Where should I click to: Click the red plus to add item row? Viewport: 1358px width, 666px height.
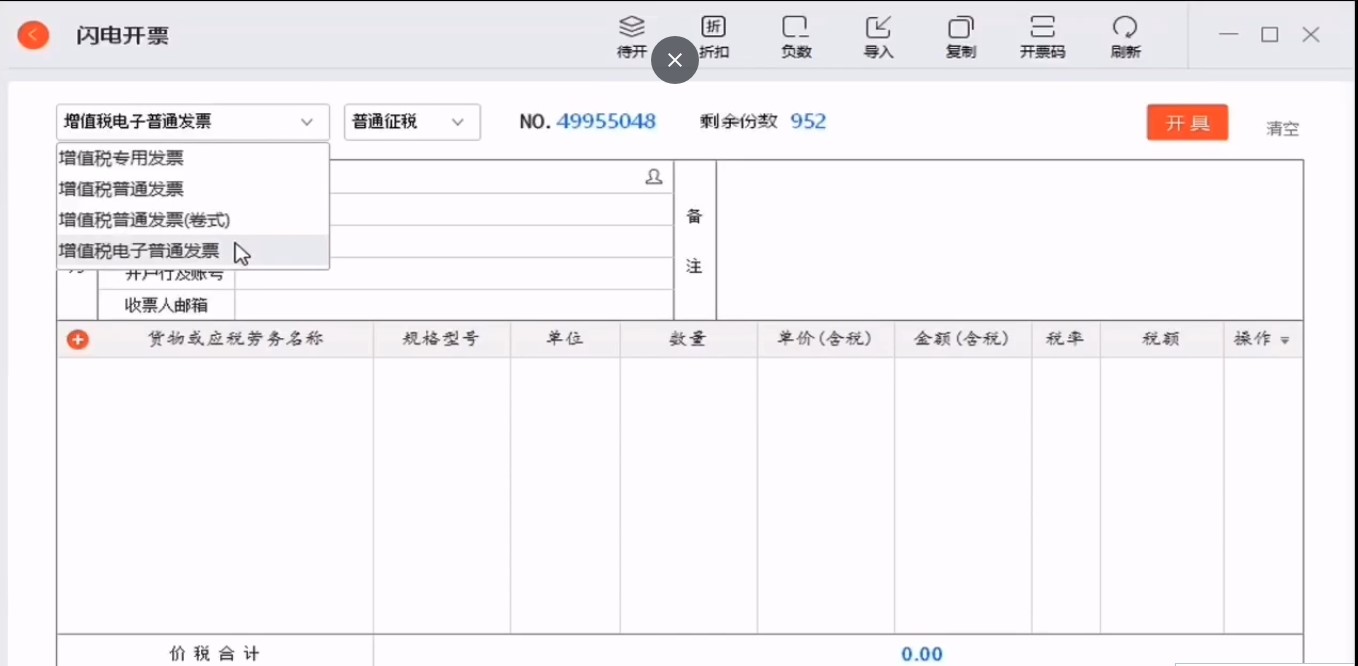(78, 339)
